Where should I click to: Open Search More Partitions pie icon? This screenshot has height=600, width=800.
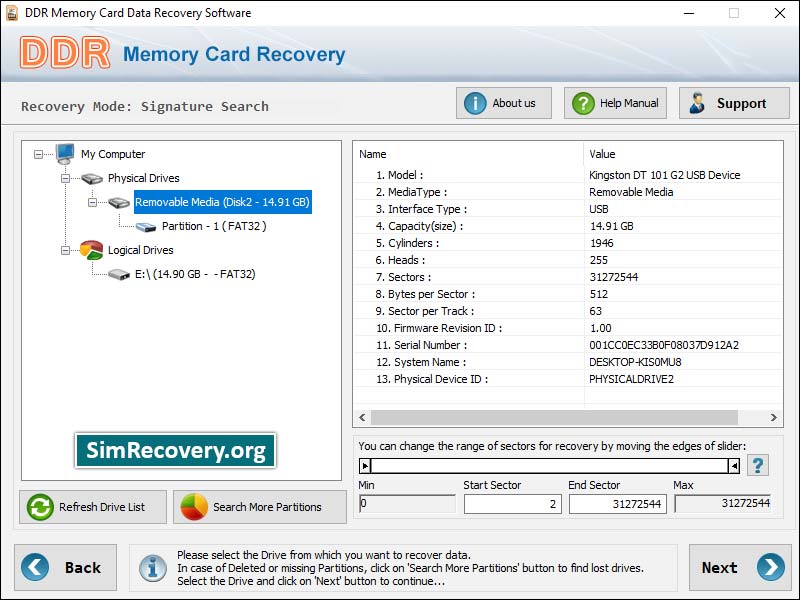point(196,507)
